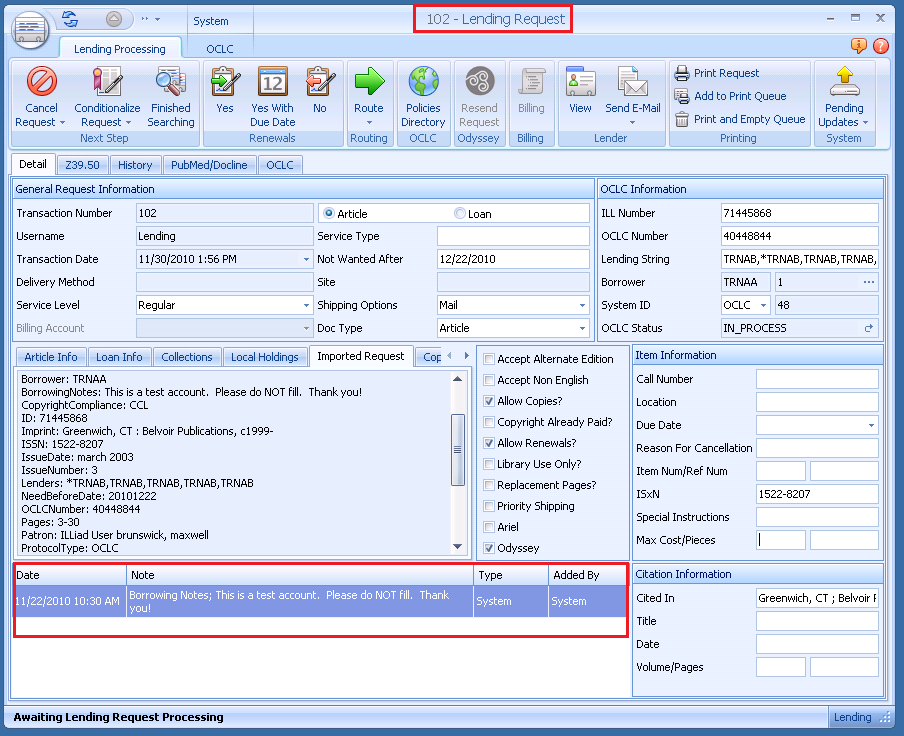Click the green Route arrow icon

[369, 82]
